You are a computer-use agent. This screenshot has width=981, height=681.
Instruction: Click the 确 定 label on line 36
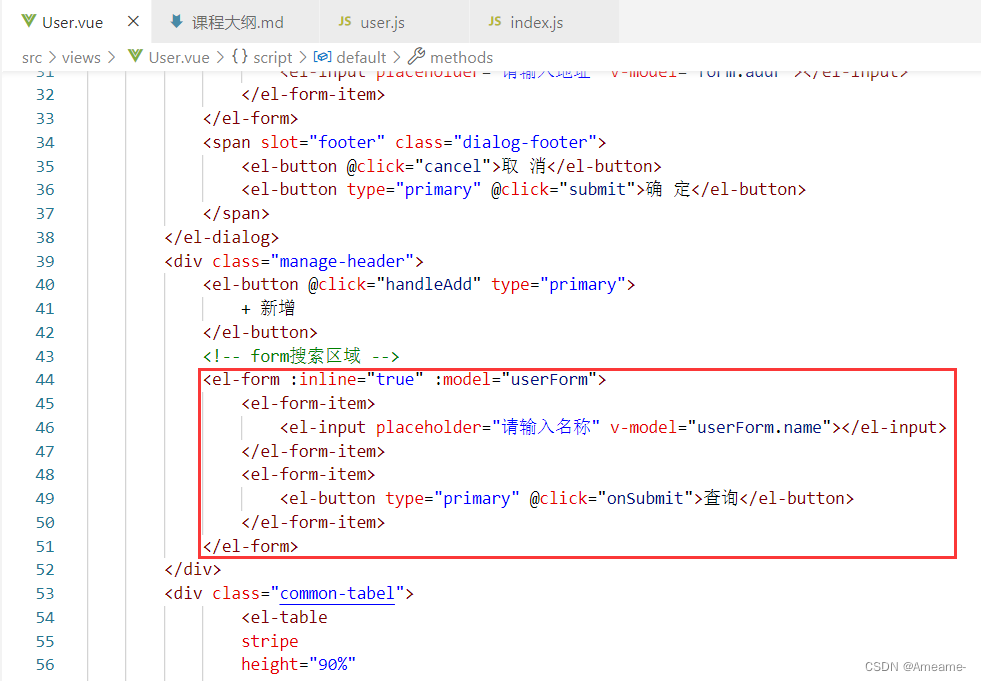(x=668, y=189)
